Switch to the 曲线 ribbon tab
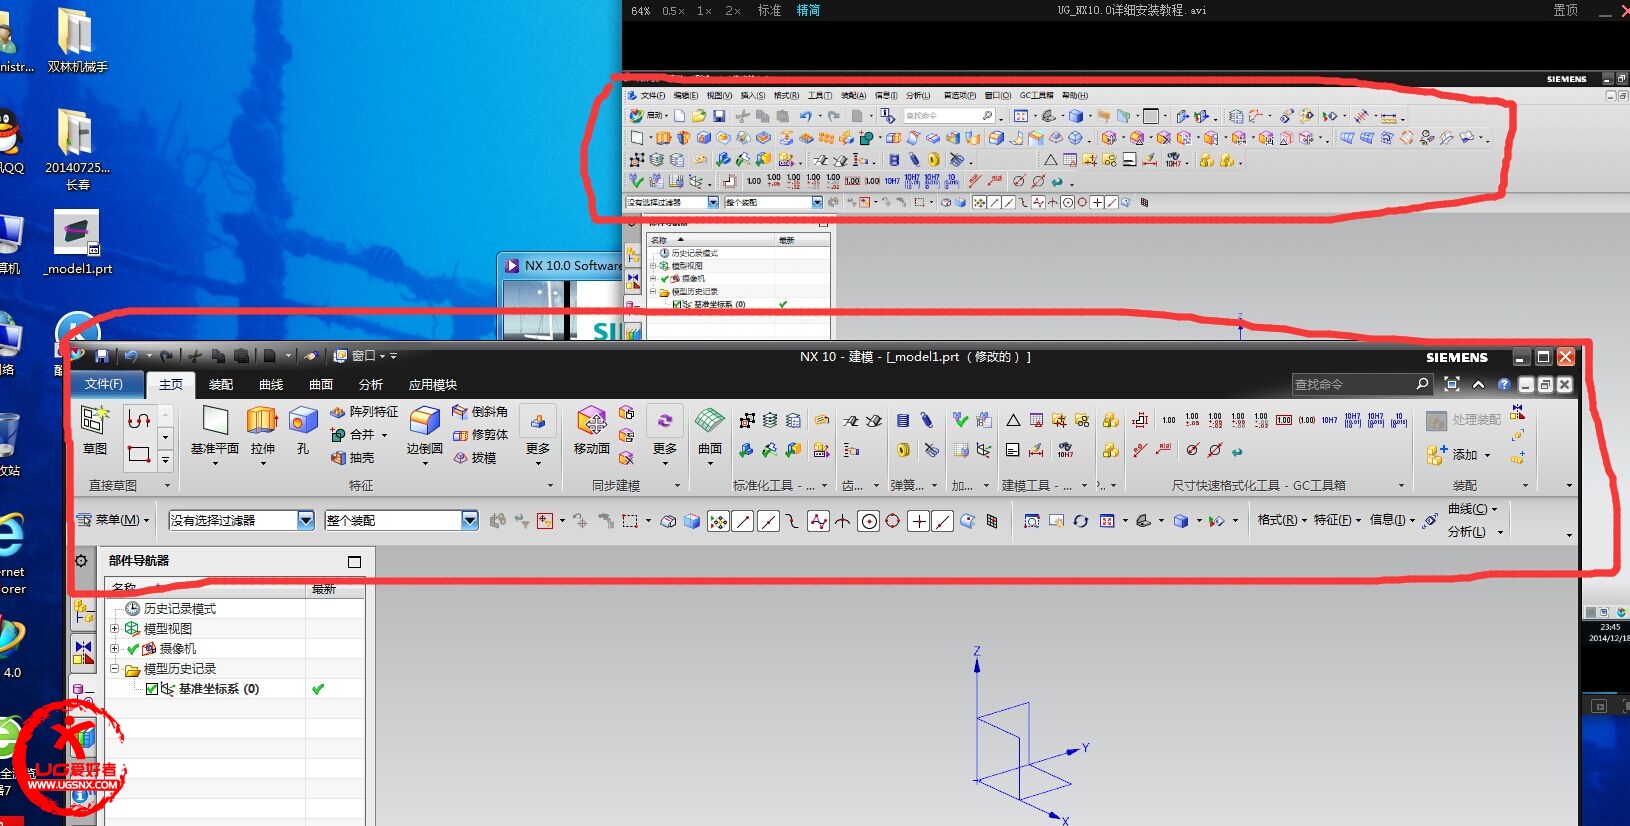The image size is (1630, 826). (271, 385)
